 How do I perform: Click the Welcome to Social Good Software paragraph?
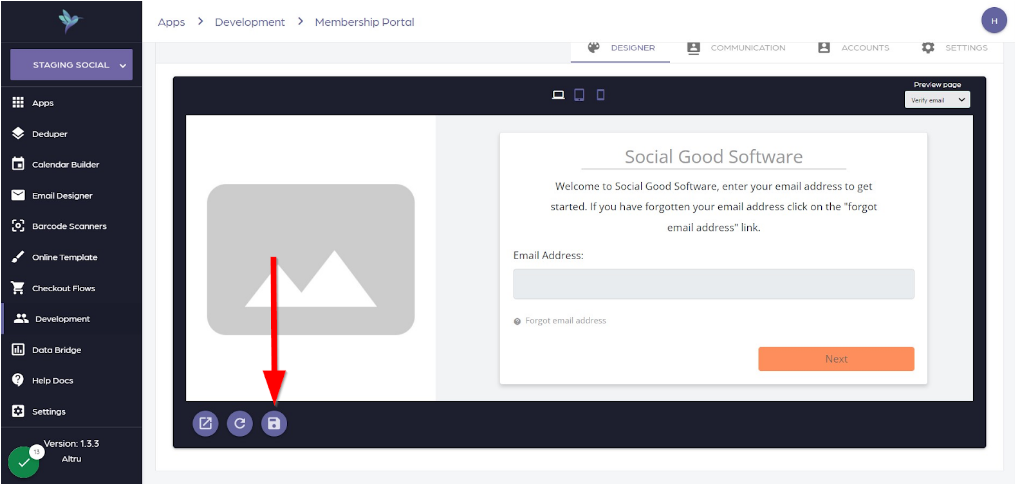tap(713, 207)
